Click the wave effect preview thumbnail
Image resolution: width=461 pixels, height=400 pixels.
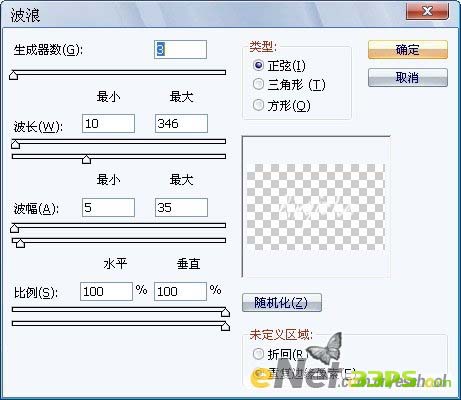pyautogui.click(x=316, y=207)
